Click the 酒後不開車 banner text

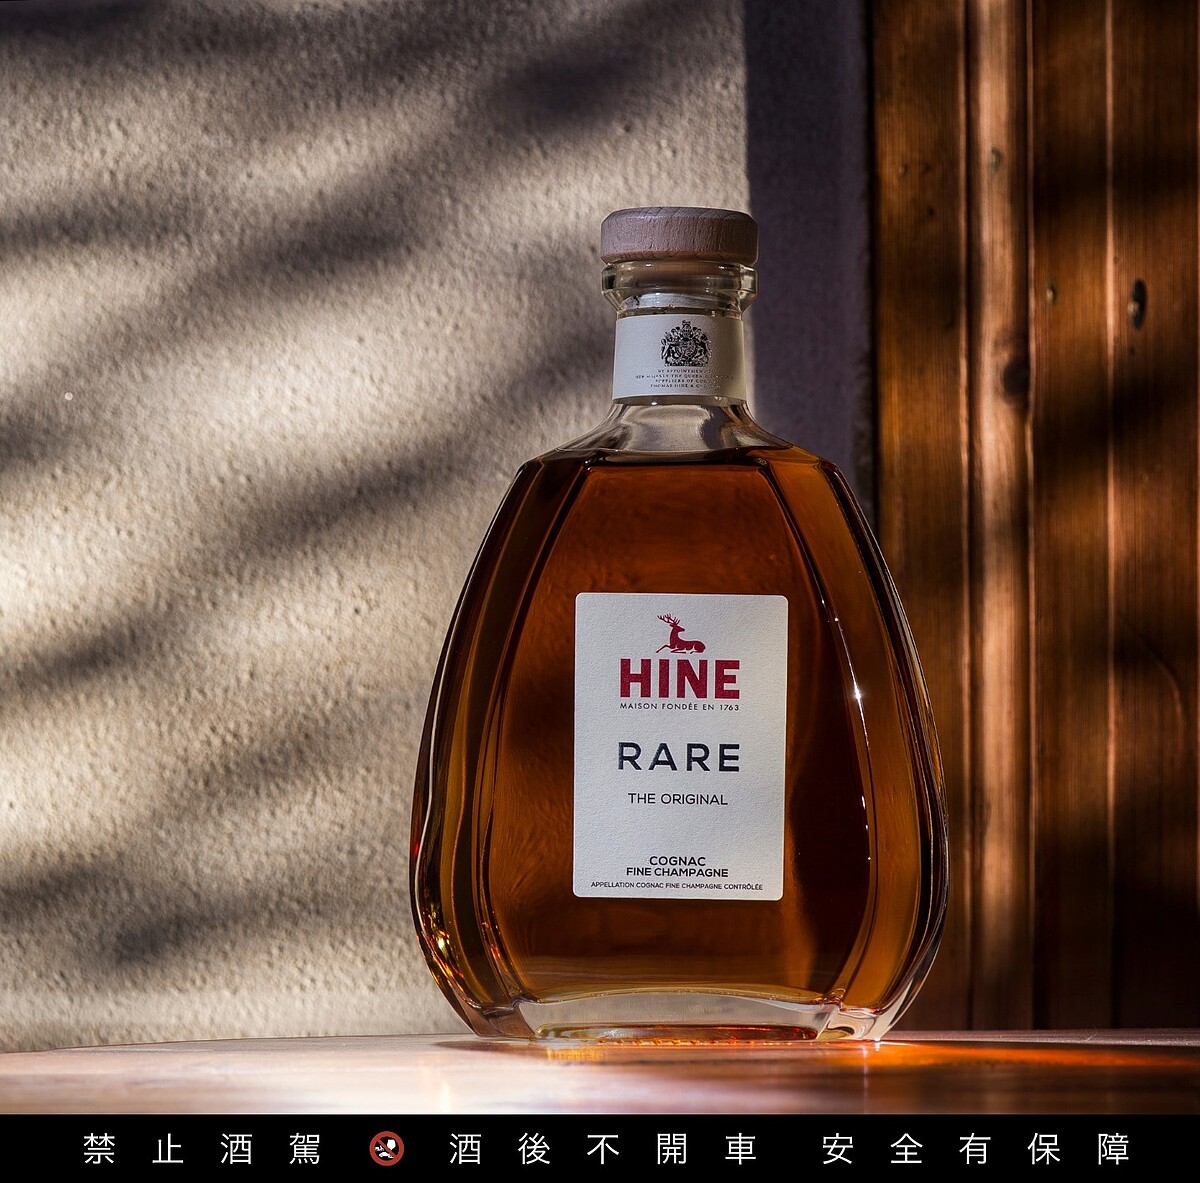click(x=603, y=1148)
